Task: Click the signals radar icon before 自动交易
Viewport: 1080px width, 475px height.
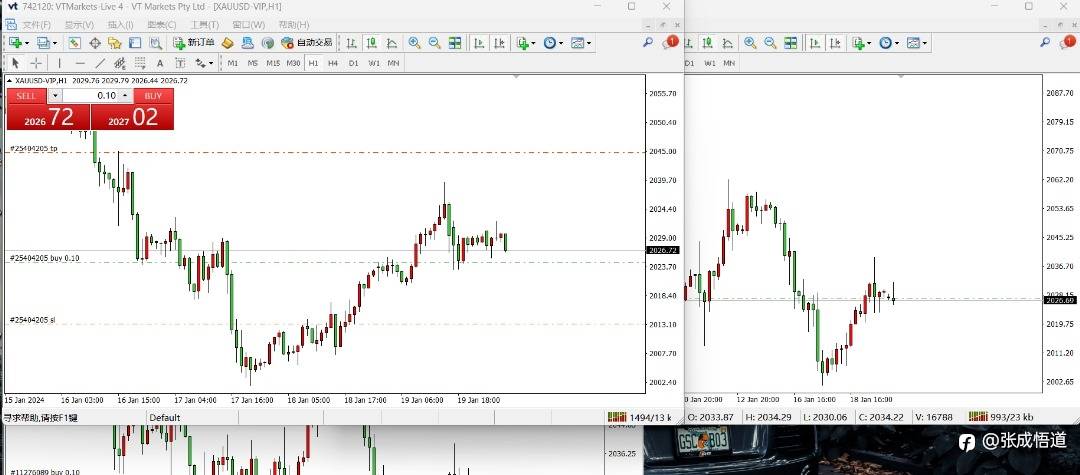Action: 268,43
